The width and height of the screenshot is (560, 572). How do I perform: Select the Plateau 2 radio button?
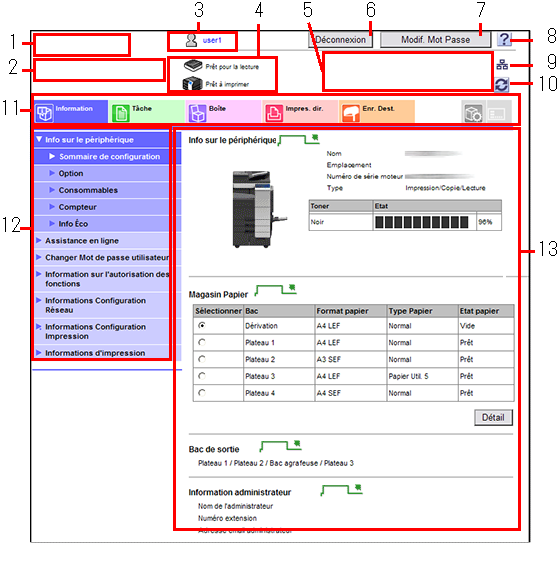coord(202,359)
